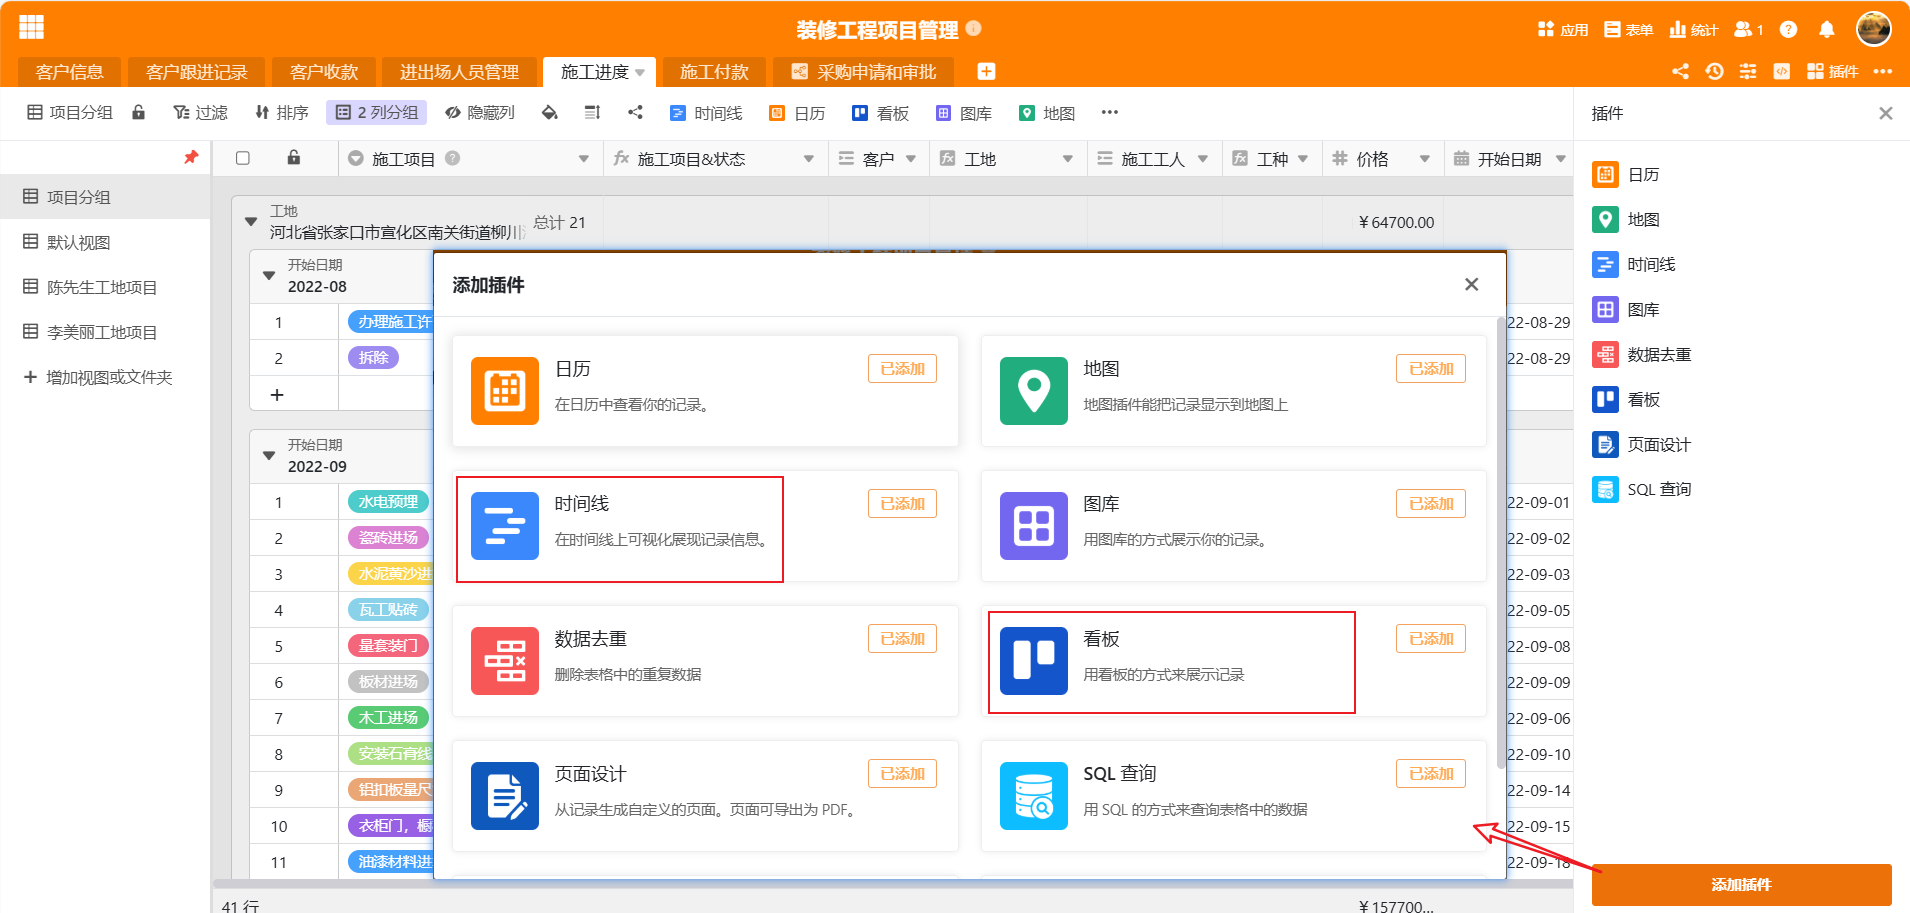1910x913 pixels.
Task: Collapse the 2022-08 date group
Action: (268, 275)
